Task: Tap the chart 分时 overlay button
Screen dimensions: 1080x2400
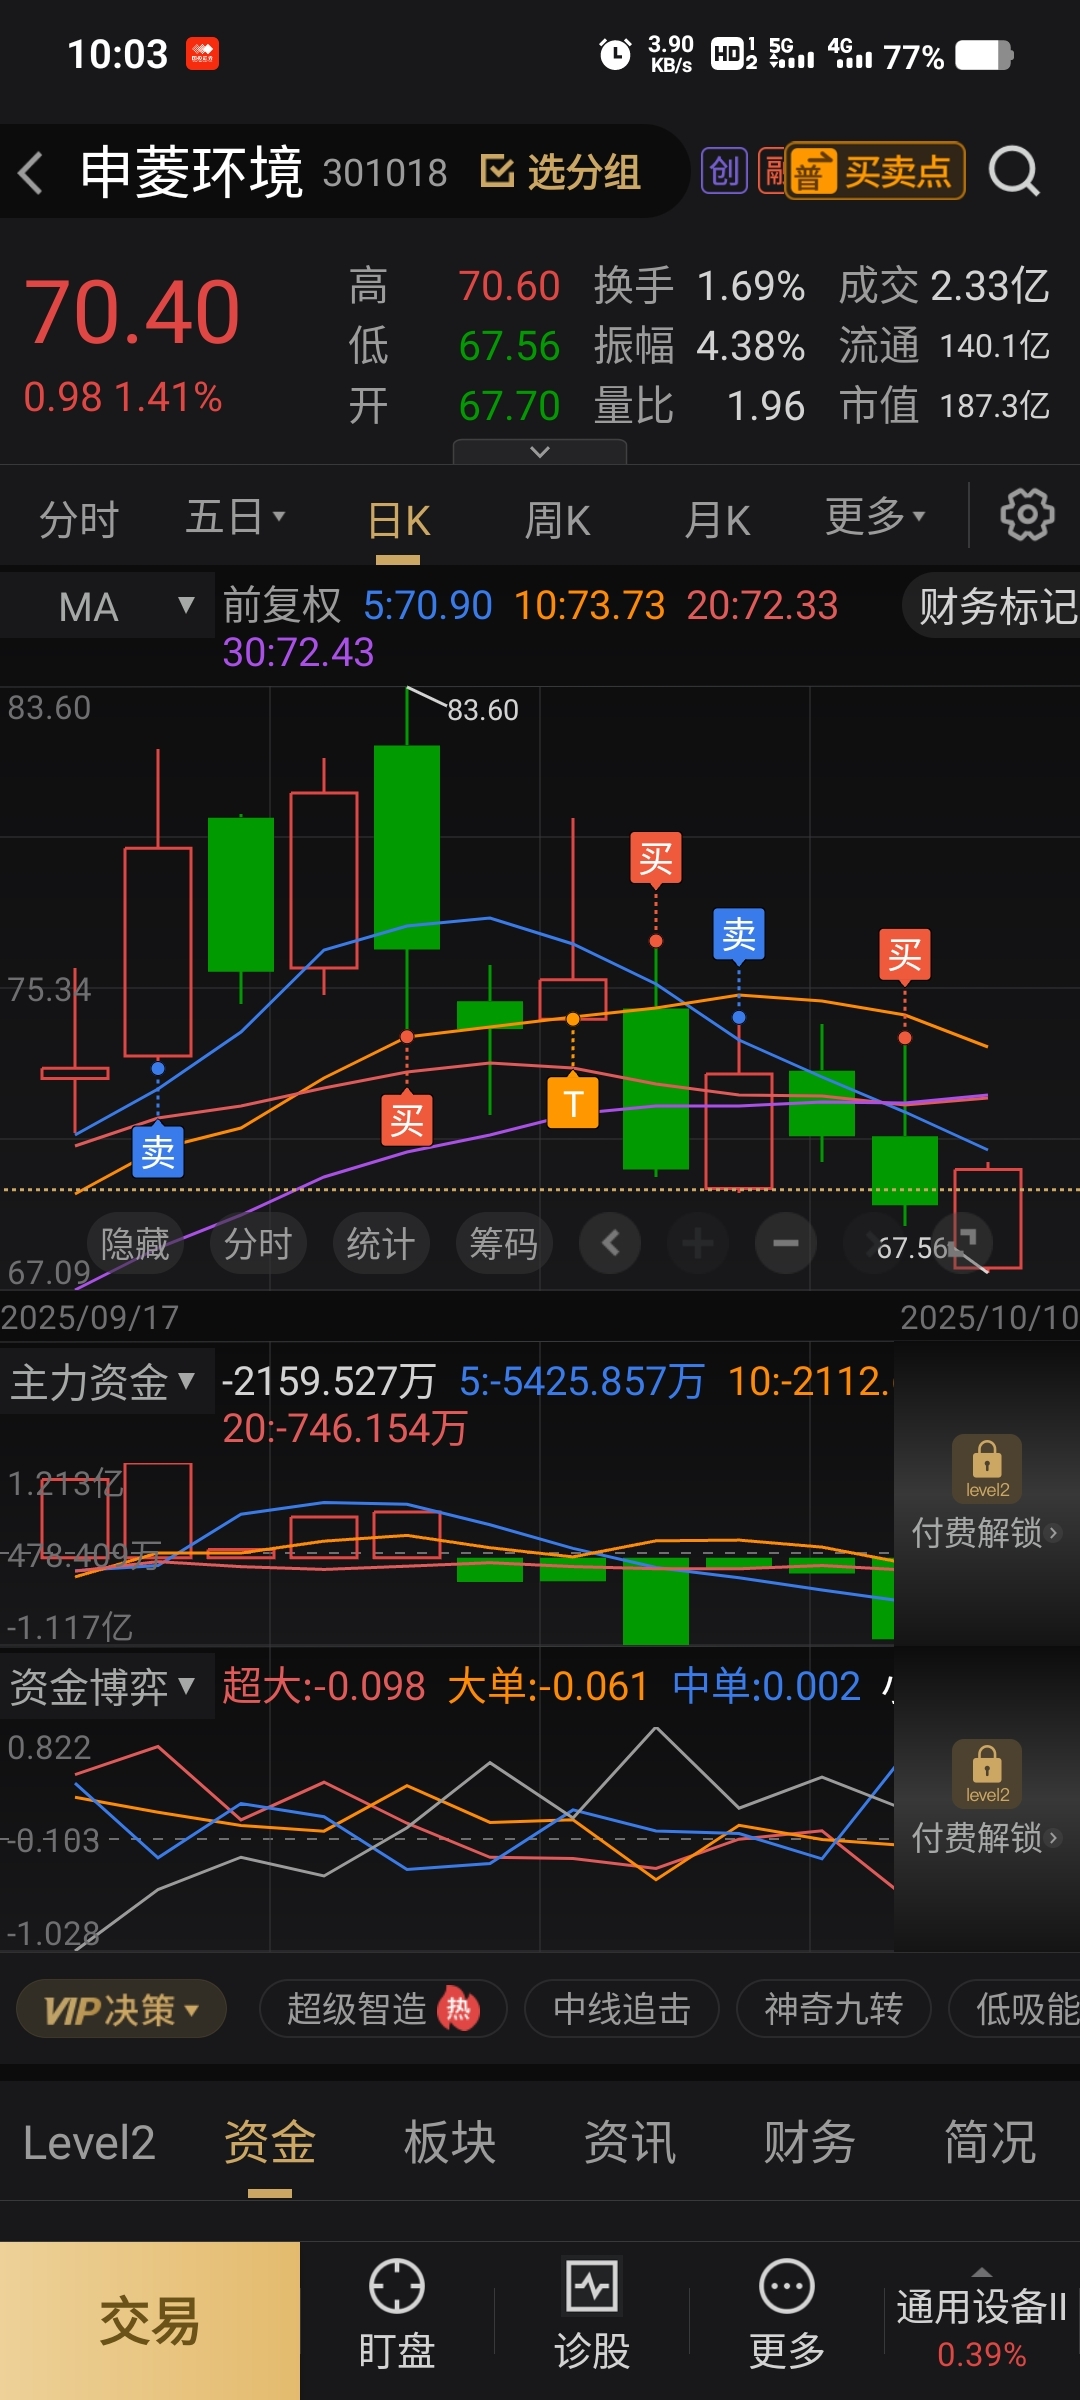Action: click(x=258, y=1243)
